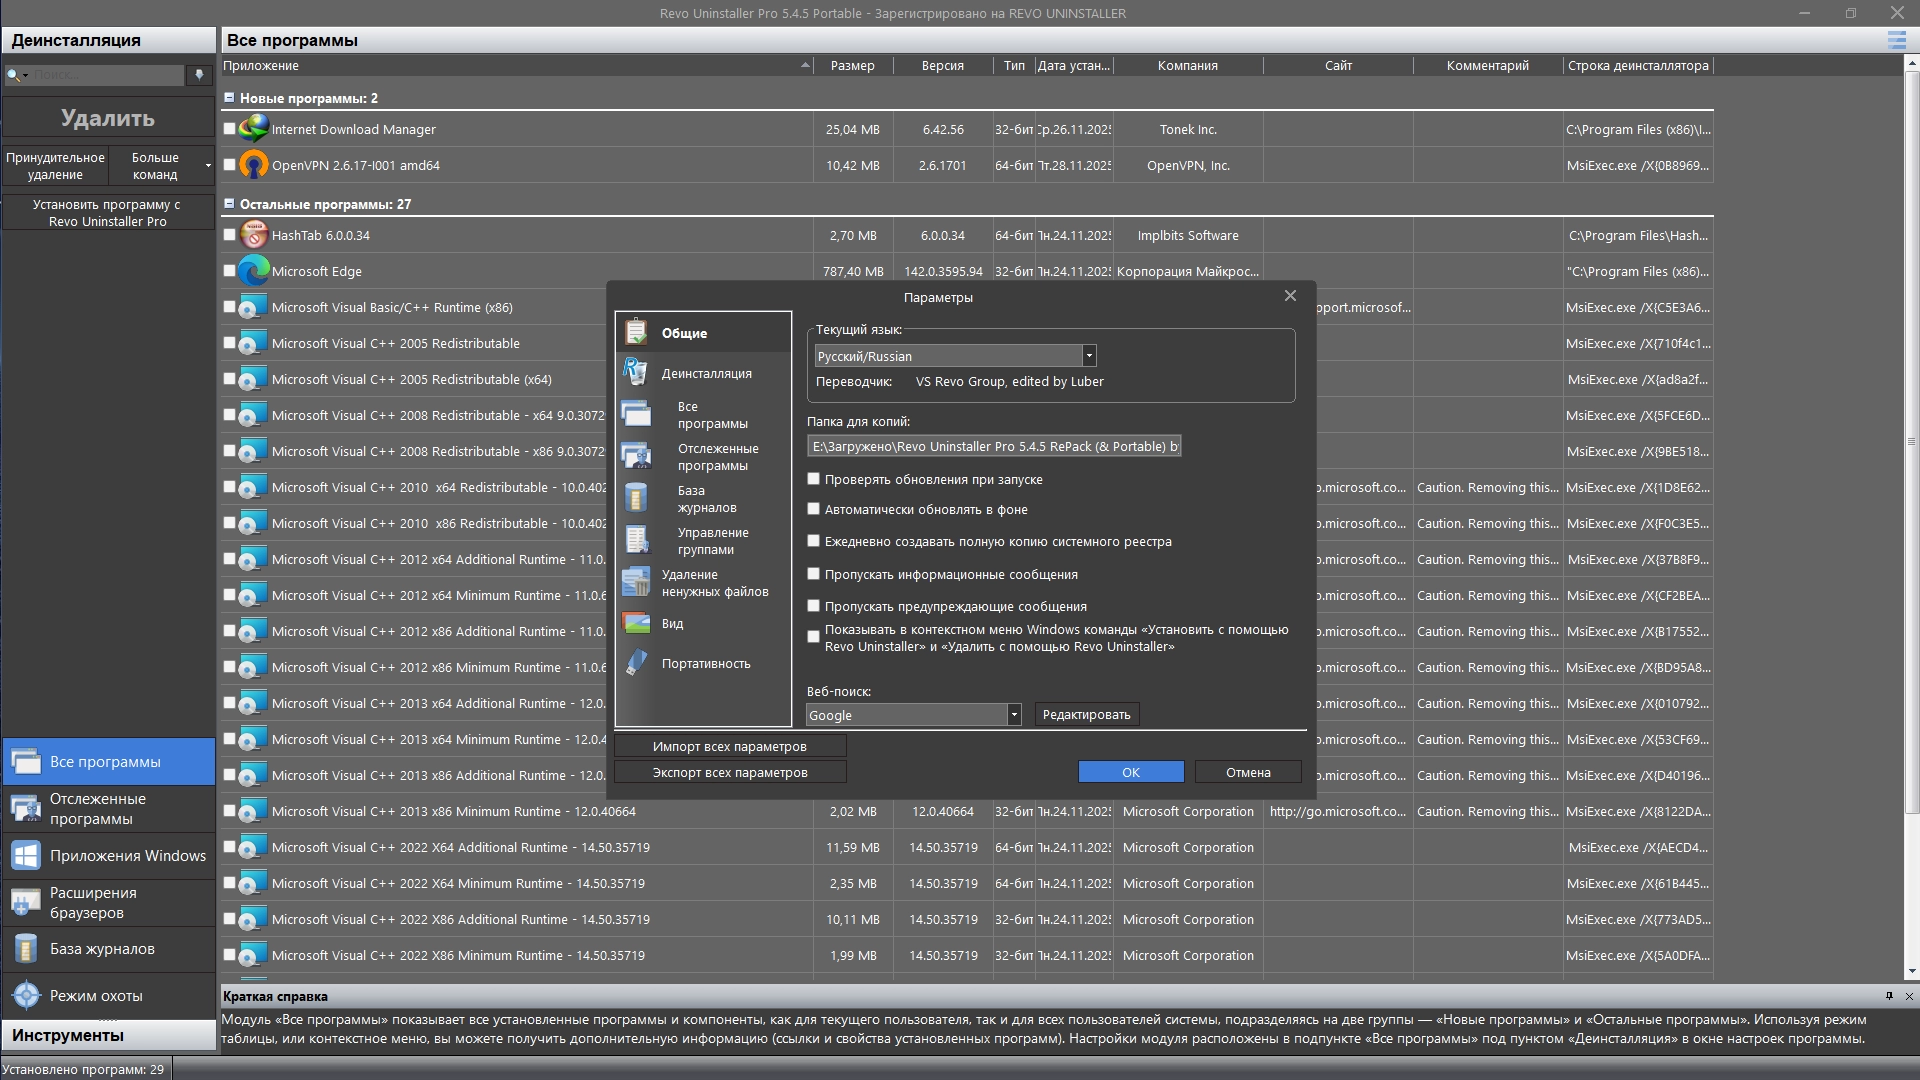Open Hunter Mode (Режим охоты) in sidebar
Viewport: 1920px width, 1080px height.
click(x=96, y=996)
